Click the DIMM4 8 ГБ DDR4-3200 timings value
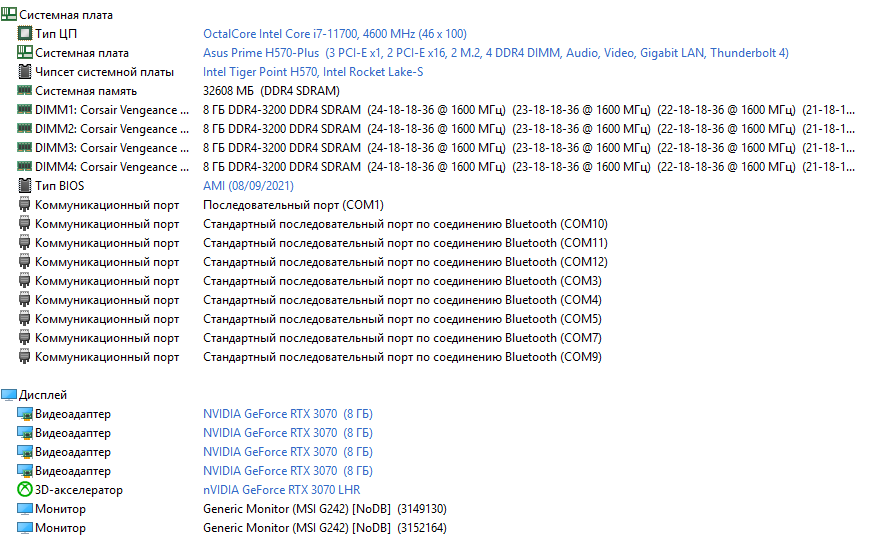Image resolution: width=876 pixels, height=537 pixels. coord(529,167)
